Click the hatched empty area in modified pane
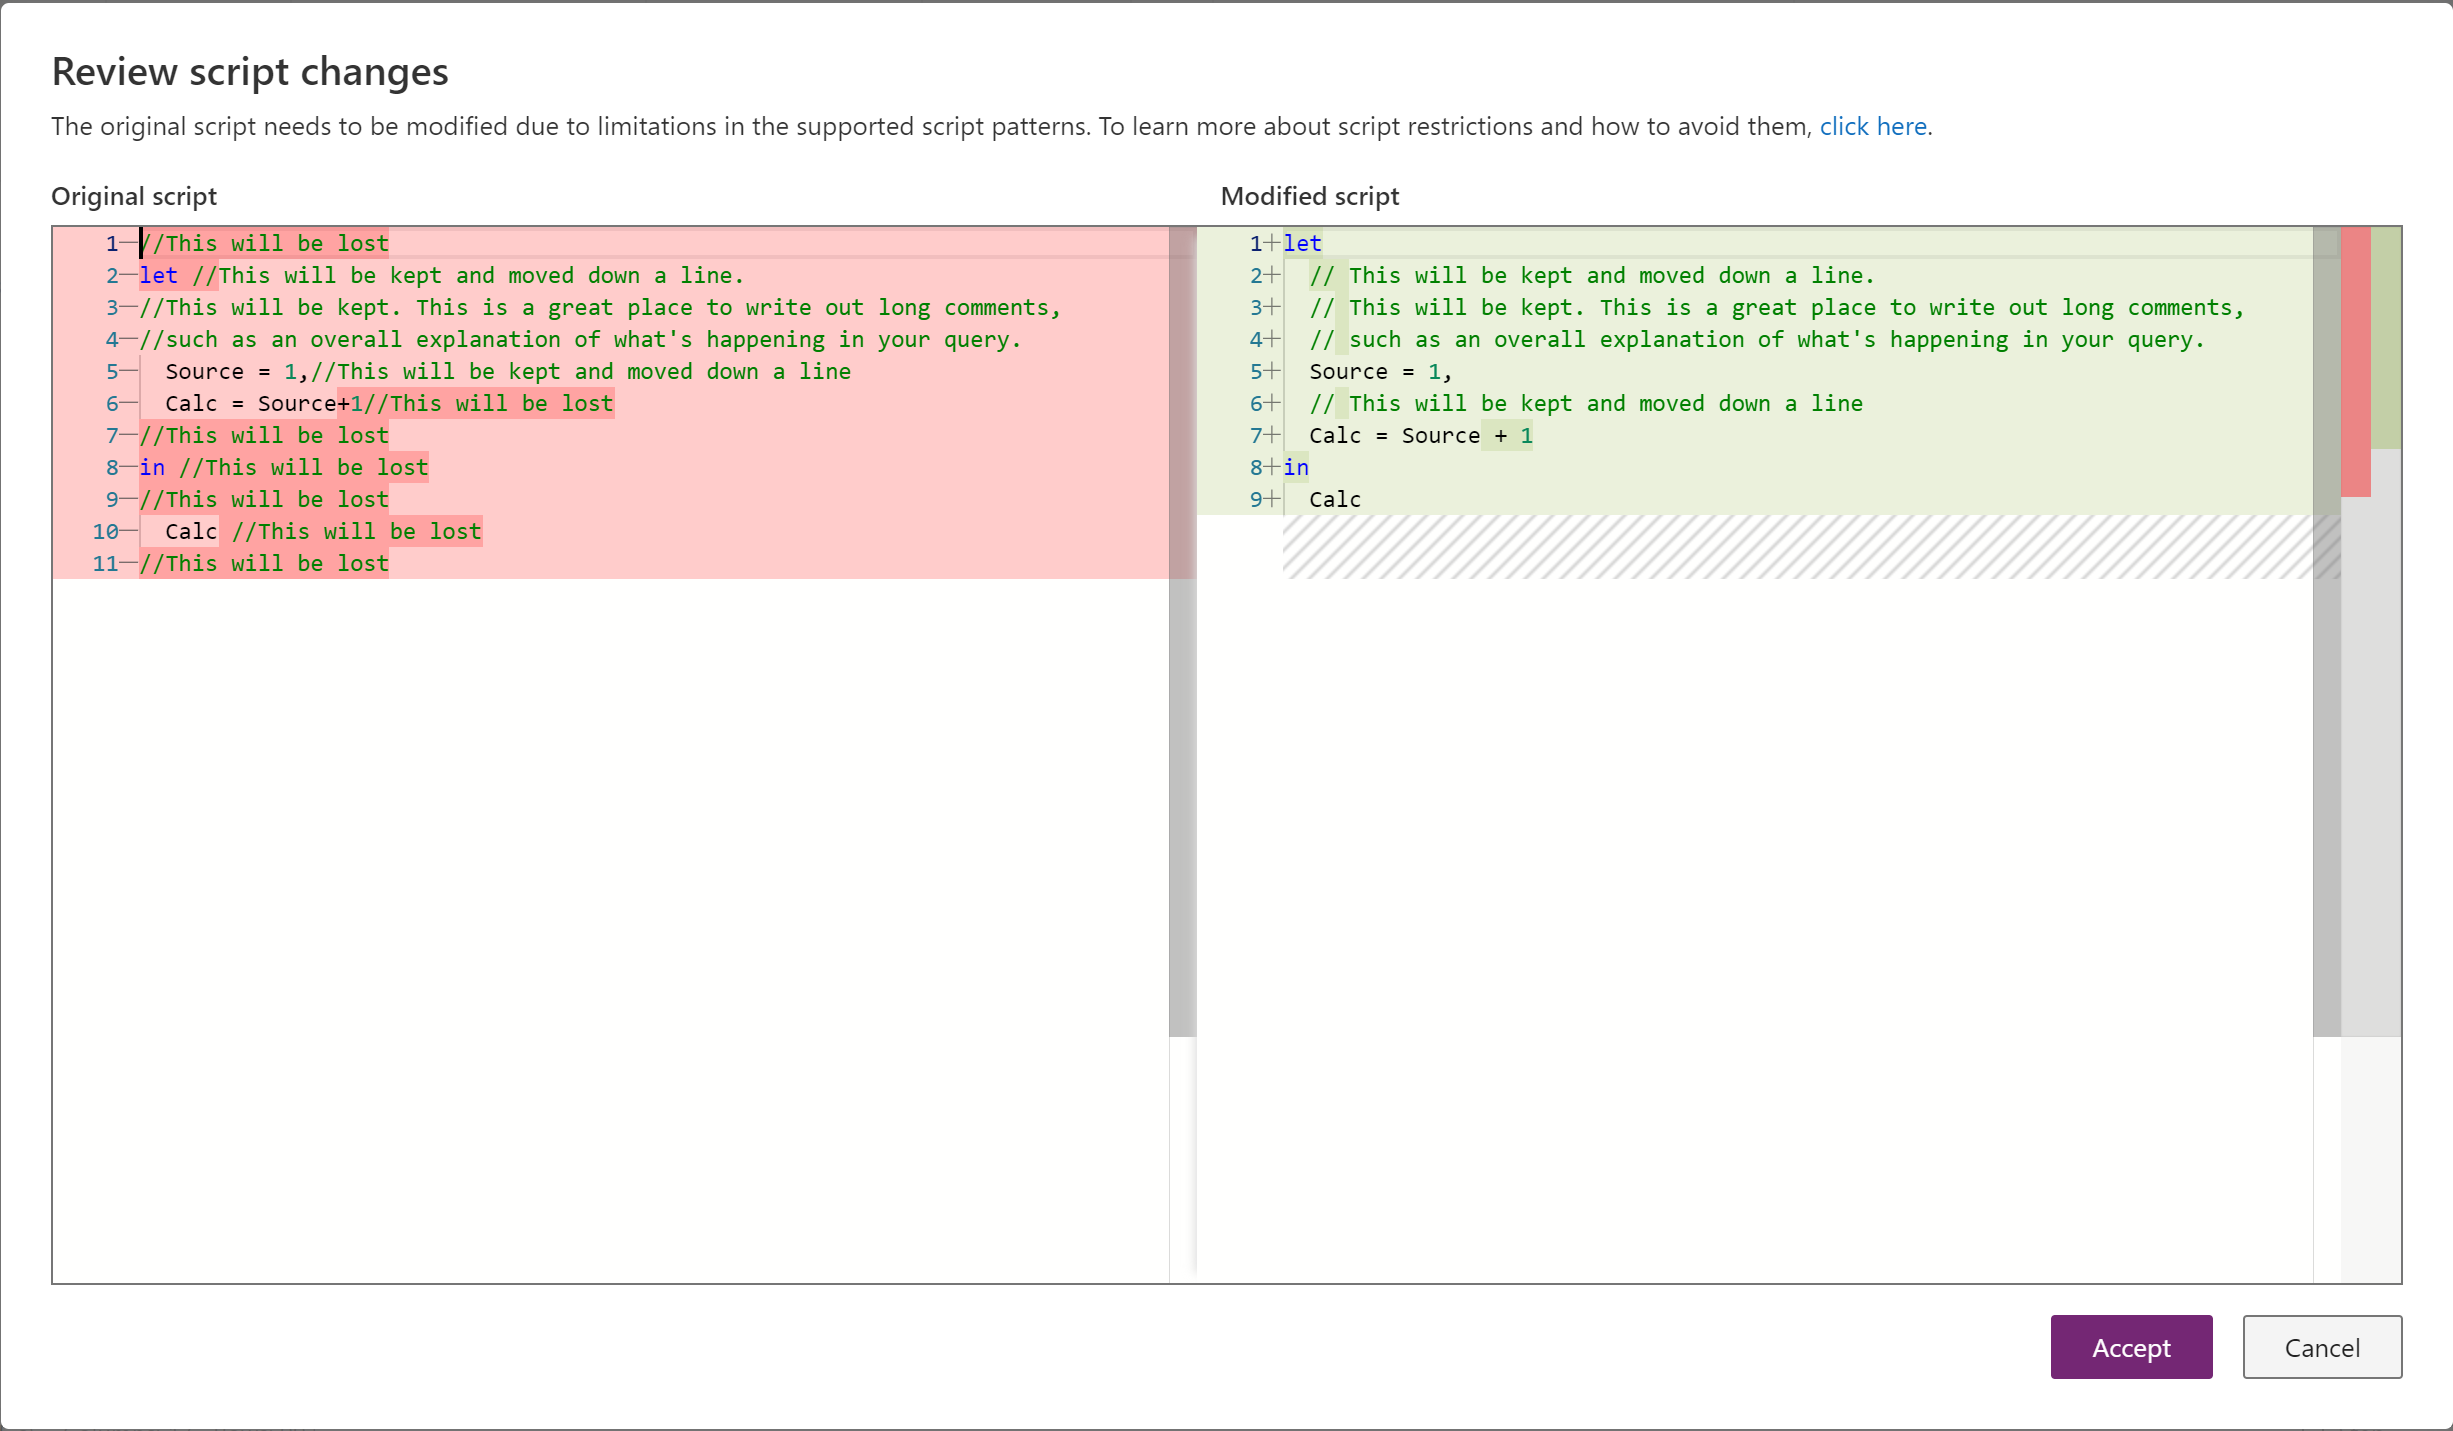This screenshot has height=1431, width=2453. (1800, 548)
